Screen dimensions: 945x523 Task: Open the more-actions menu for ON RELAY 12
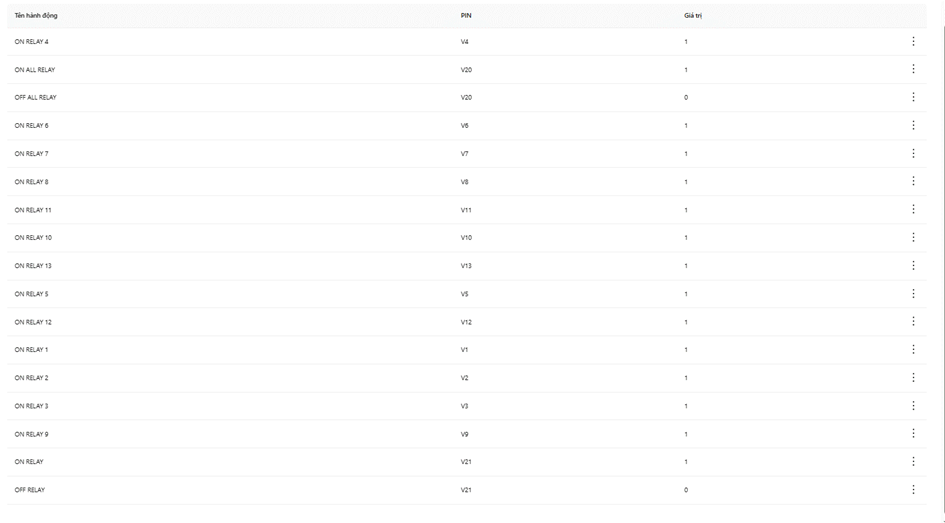click(x=913, y=321)
